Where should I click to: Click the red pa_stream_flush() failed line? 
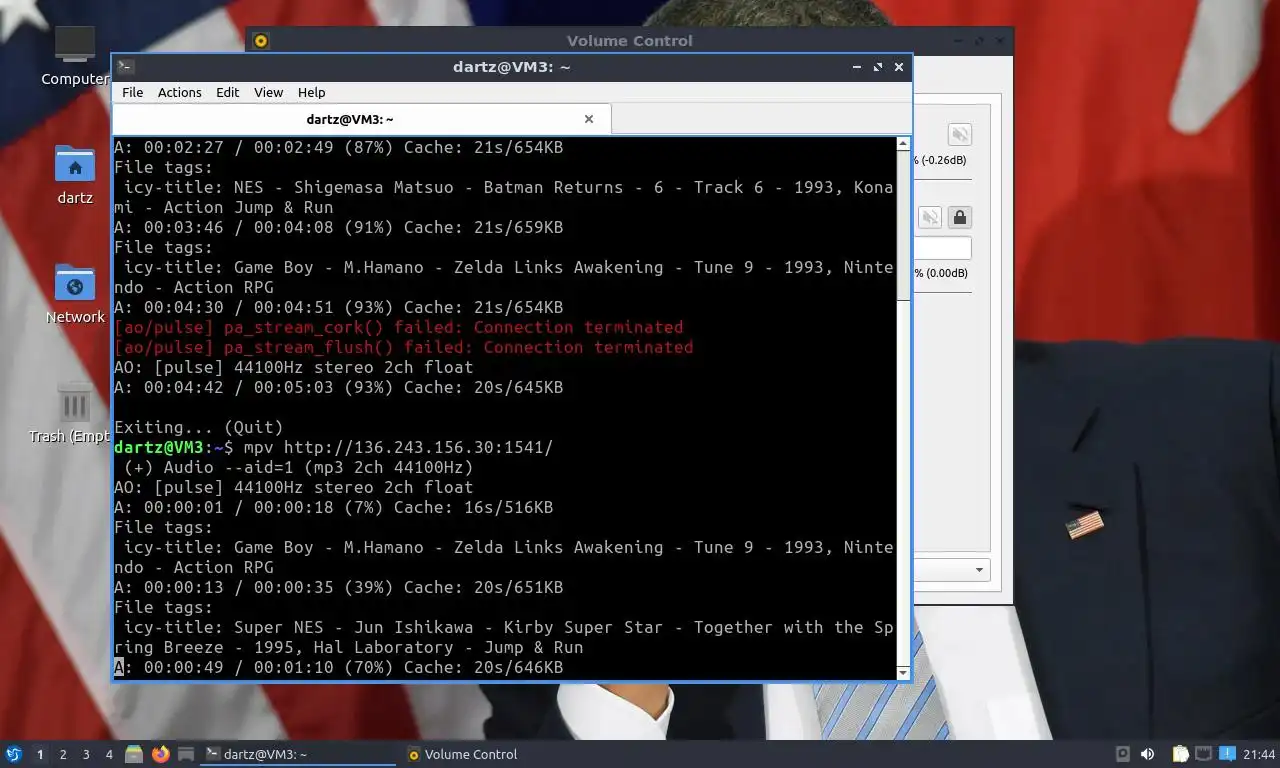pos(404,347)
